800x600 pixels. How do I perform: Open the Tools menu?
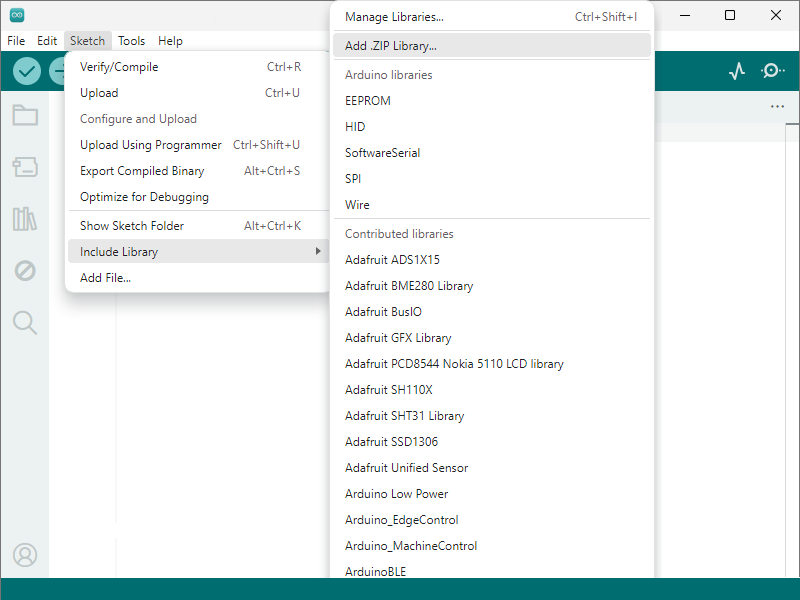pyautogui.click(x=132, y=41)
